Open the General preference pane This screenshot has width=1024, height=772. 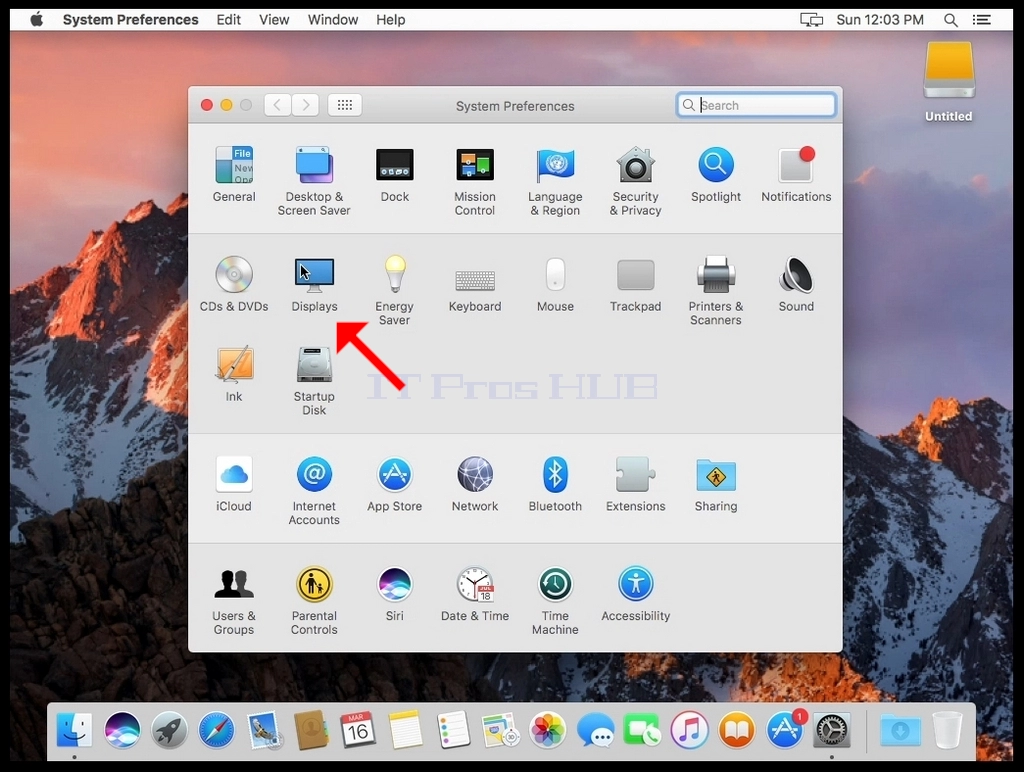pos(234,165)
